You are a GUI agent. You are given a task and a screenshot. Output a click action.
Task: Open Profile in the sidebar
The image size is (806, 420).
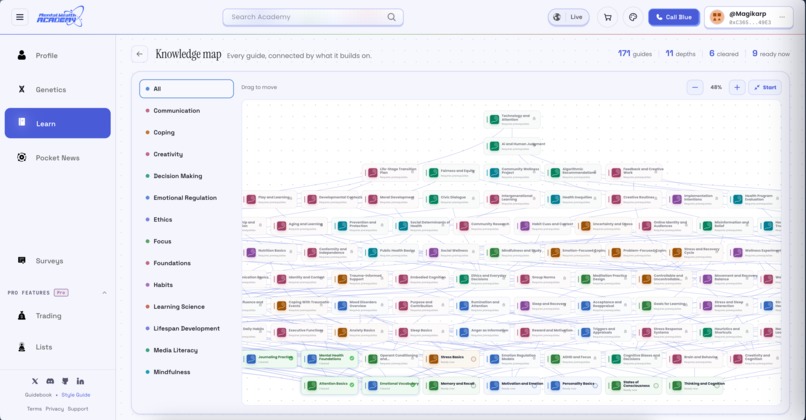pyautogui.click(x=58, y=55)
